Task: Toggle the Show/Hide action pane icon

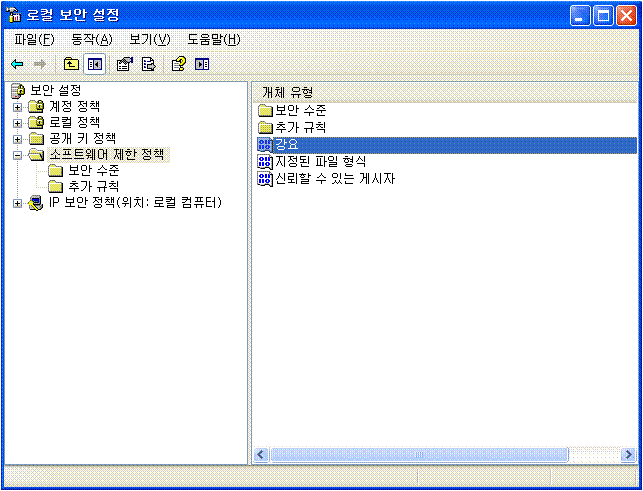Action: (x=202, y=64)
